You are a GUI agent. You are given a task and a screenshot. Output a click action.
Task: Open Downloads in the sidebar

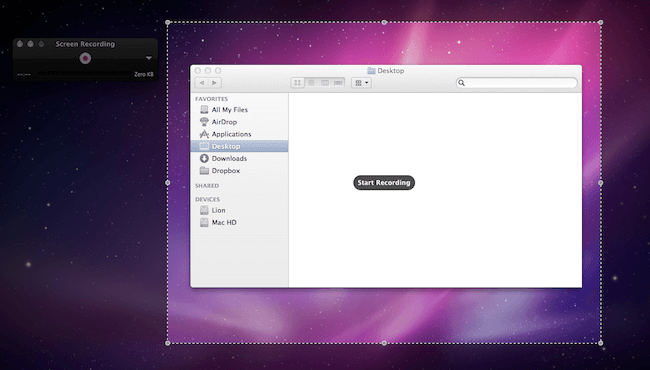239,158
